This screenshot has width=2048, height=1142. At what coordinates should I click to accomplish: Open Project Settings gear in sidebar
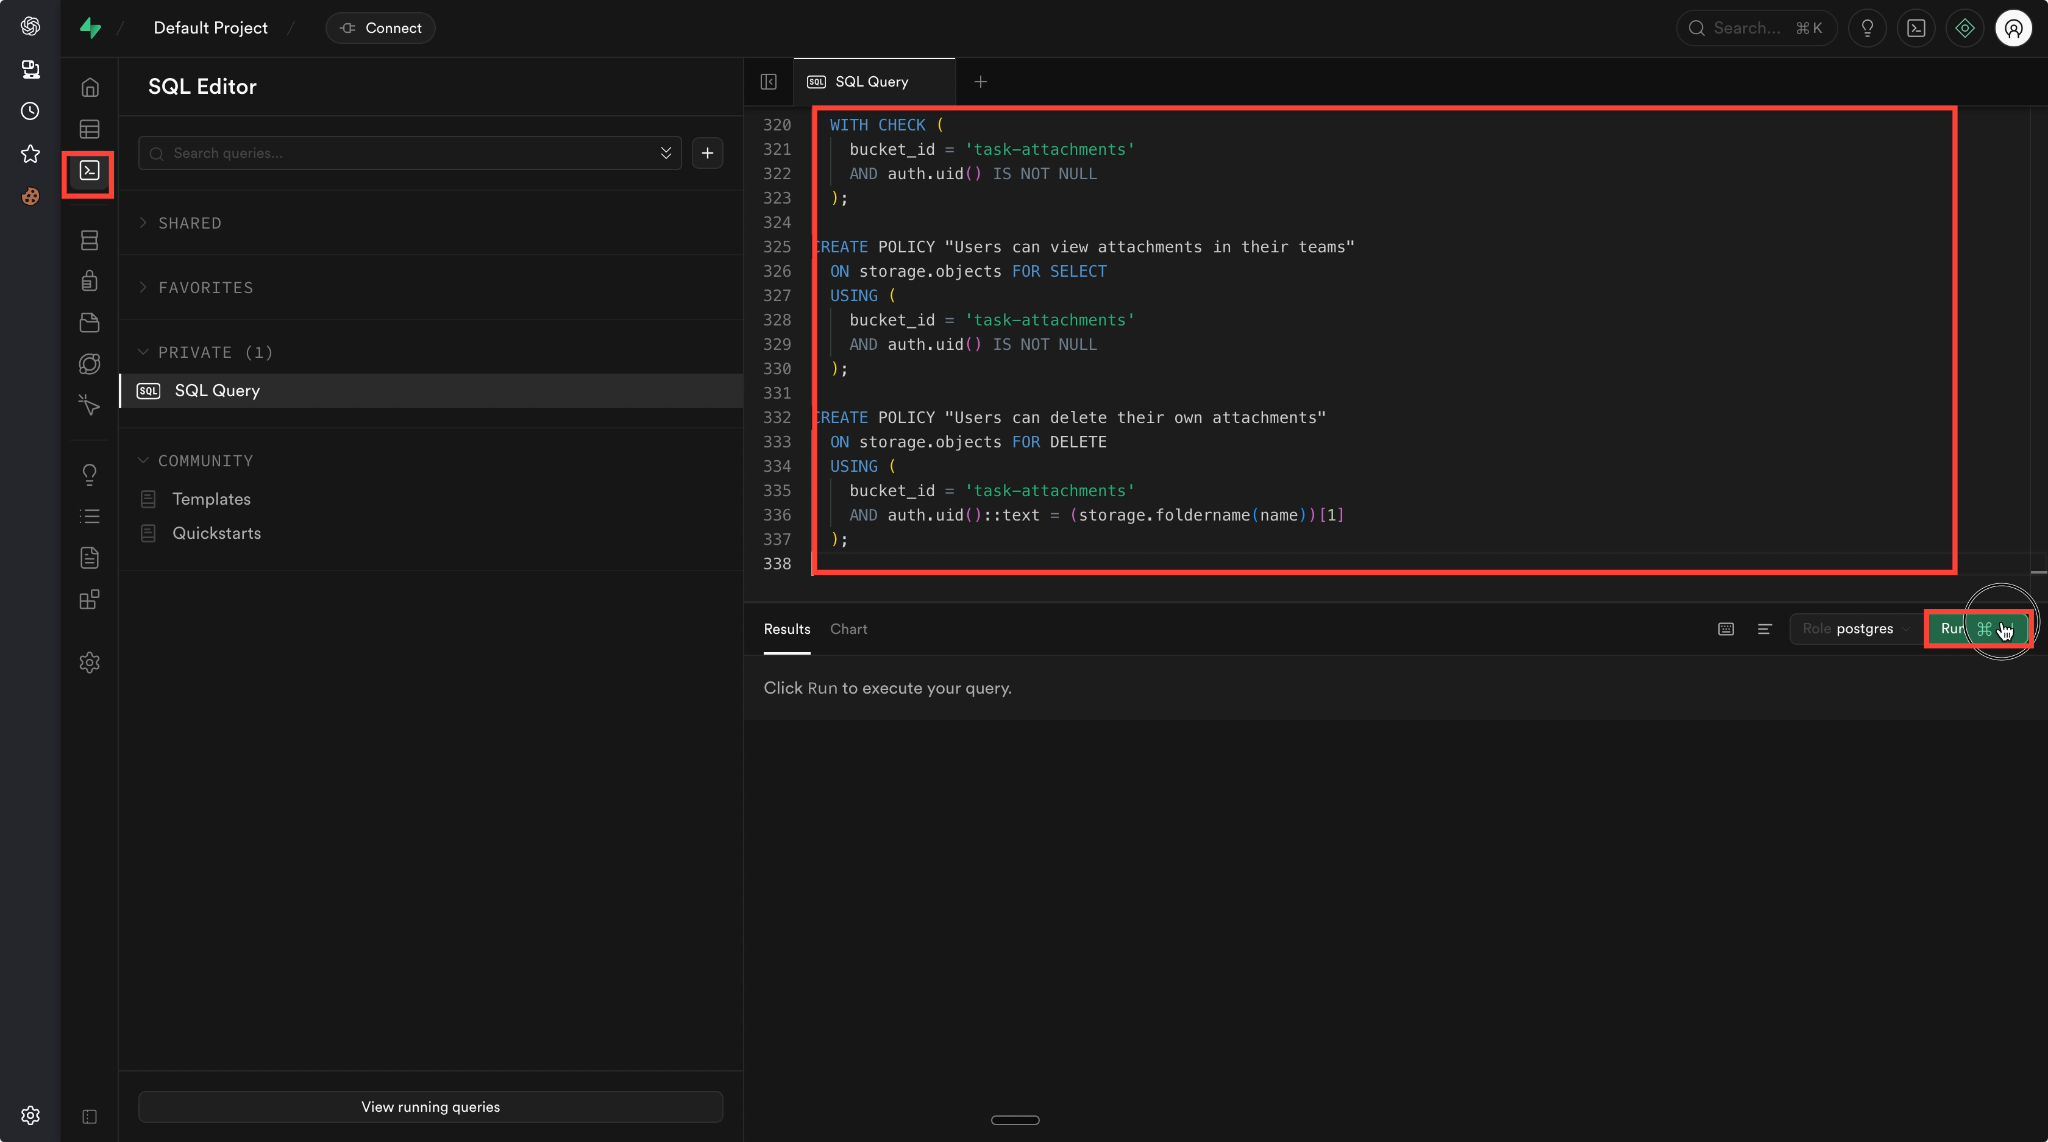pyautogui.click(x=90, y=662)
